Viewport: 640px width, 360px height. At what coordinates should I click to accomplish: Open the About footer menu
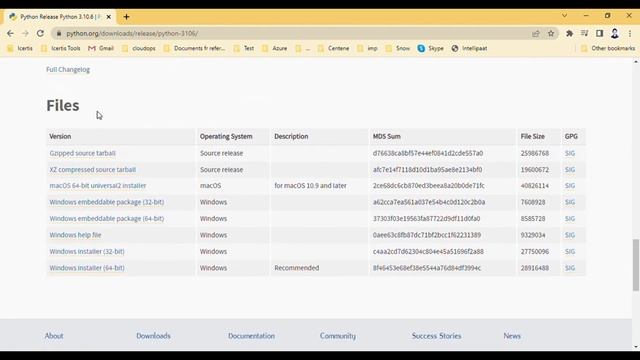(54, 336)
